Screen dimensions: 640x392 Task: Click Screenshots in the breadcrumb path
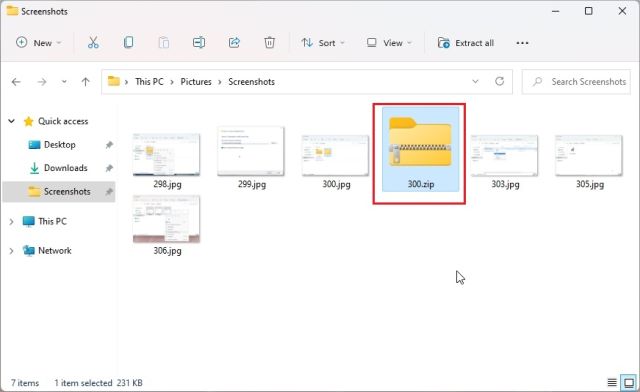251,82
